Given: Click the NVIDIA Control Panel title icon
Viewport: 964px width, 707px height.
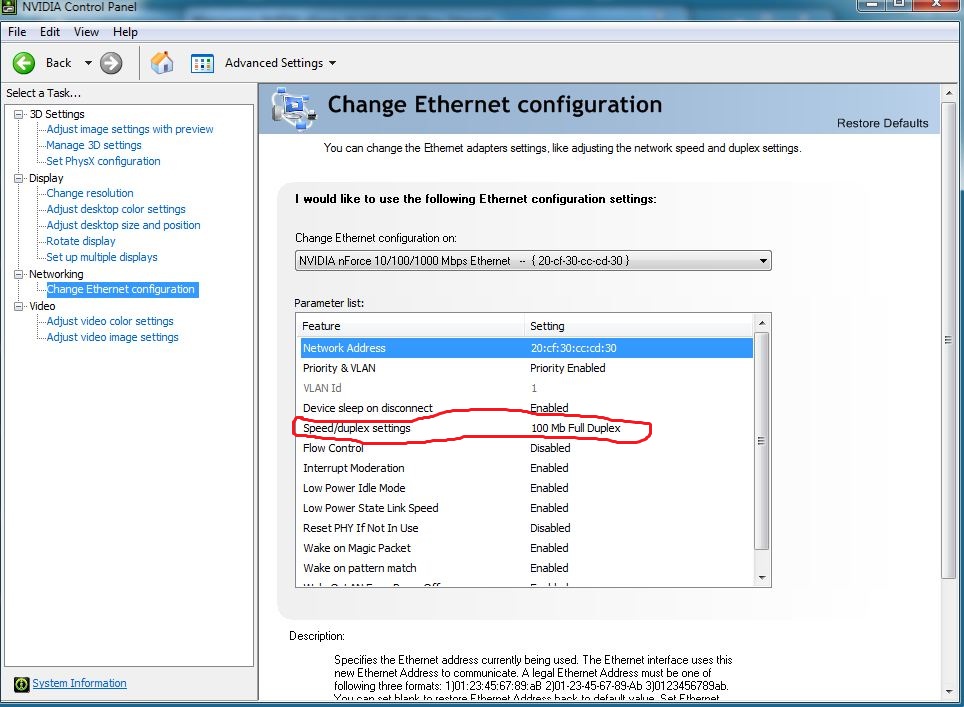Looking at the screenshot, I should pyautogui.click(x=9, y=7).
